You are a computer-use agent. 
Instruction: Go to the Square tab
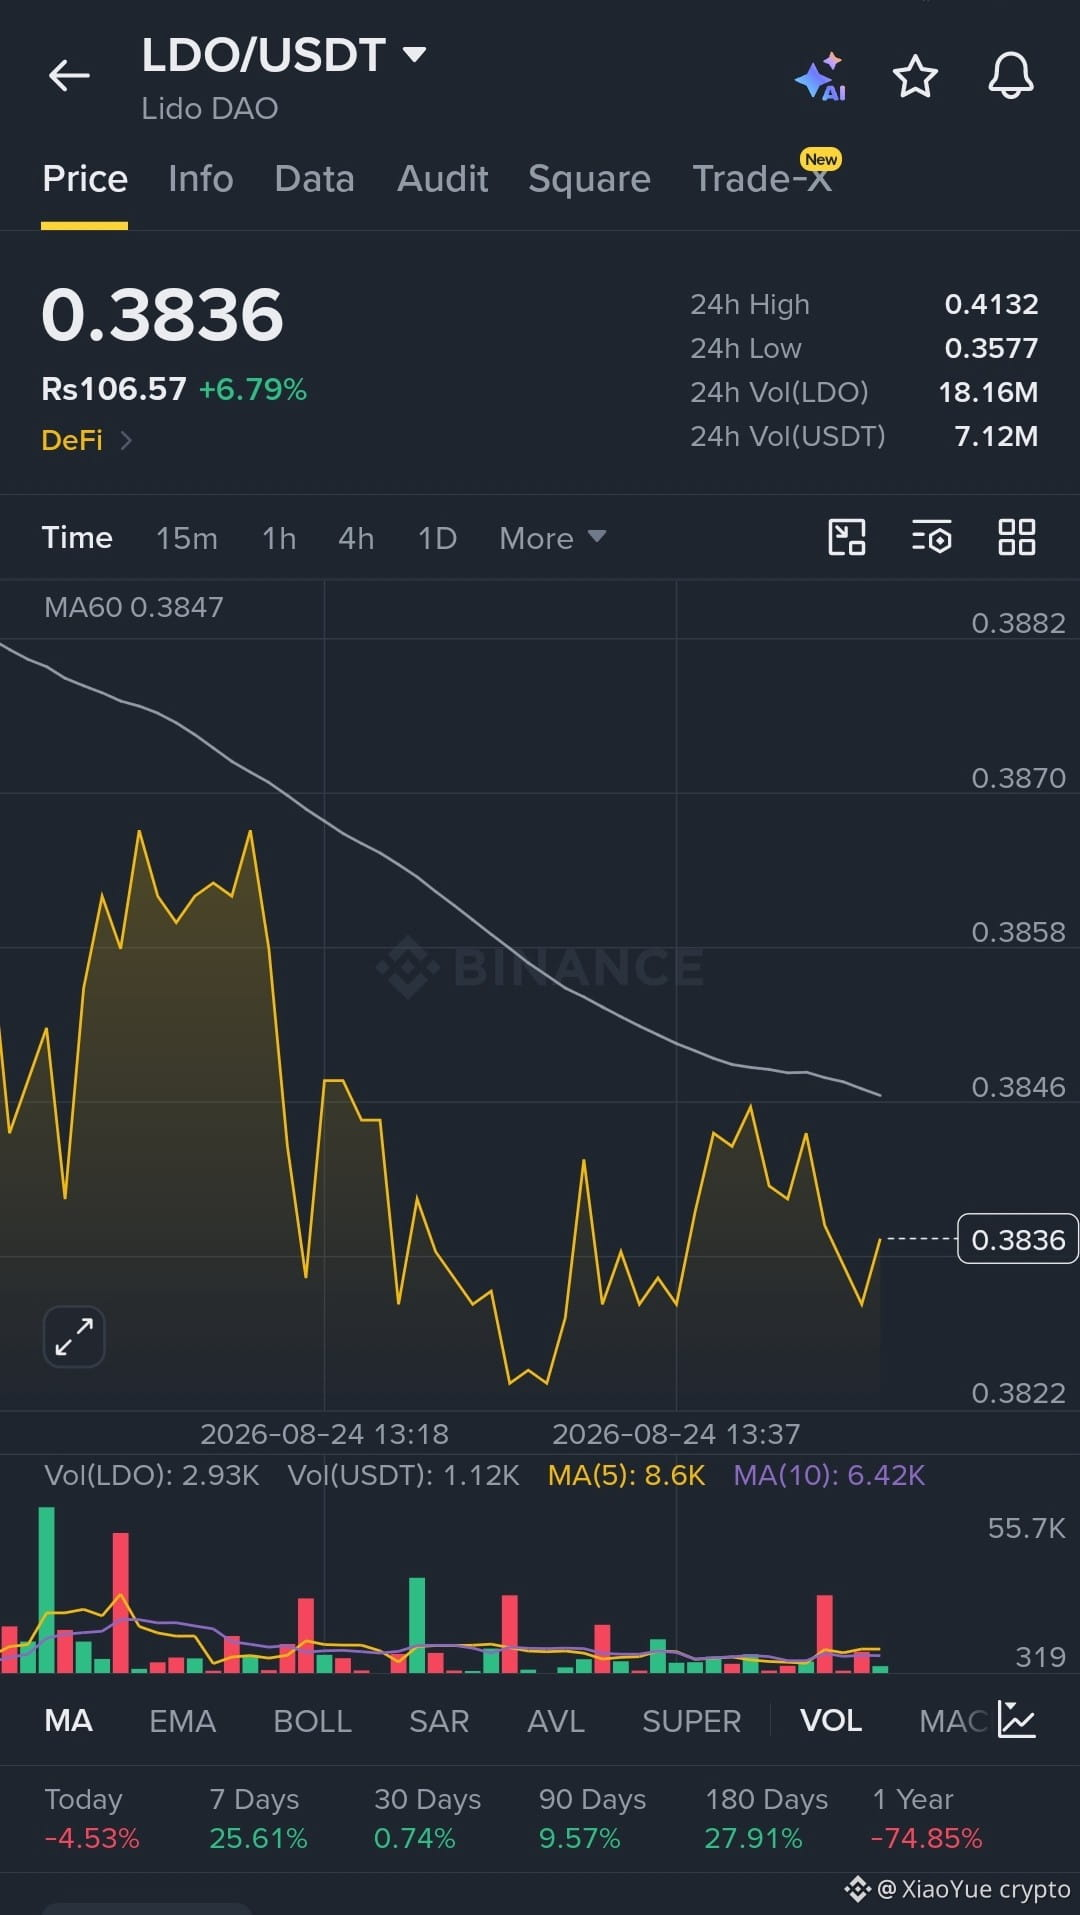click(590, 179)
